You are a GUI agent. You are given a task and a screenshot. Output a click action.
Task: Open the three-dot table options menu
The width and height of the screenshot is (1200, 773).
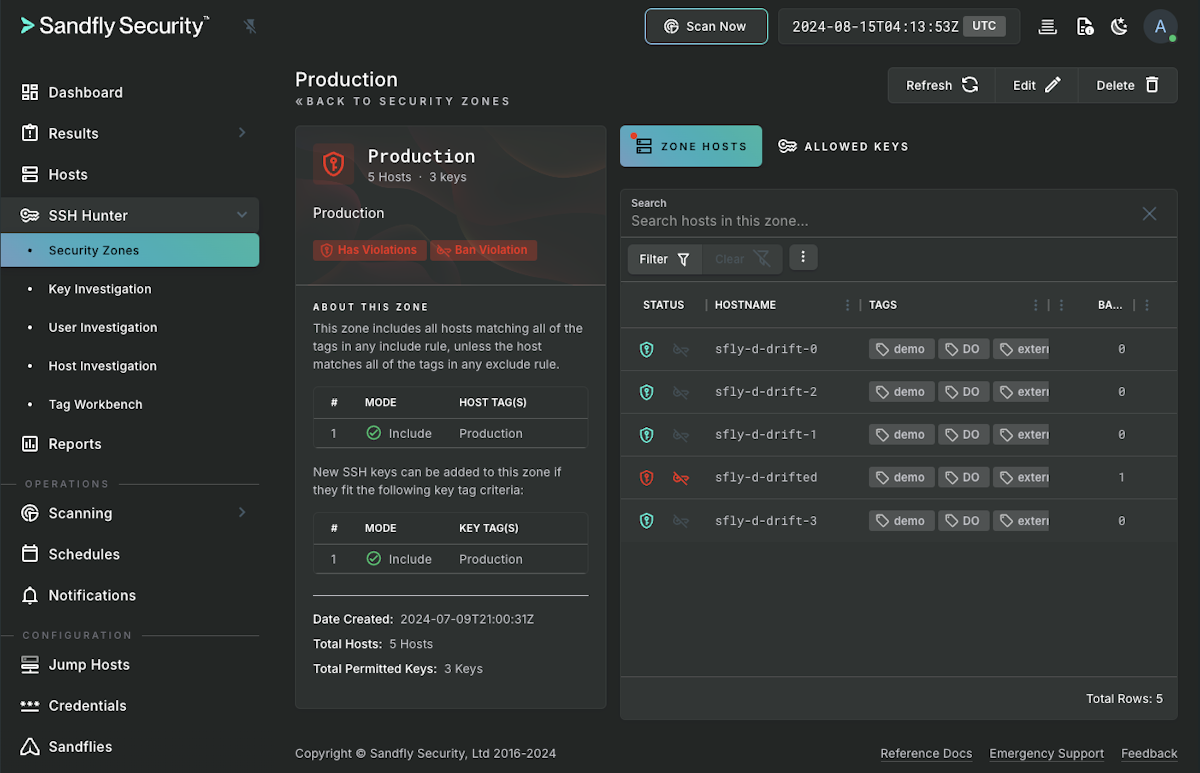pyautogui.click(x=803, y=258)
